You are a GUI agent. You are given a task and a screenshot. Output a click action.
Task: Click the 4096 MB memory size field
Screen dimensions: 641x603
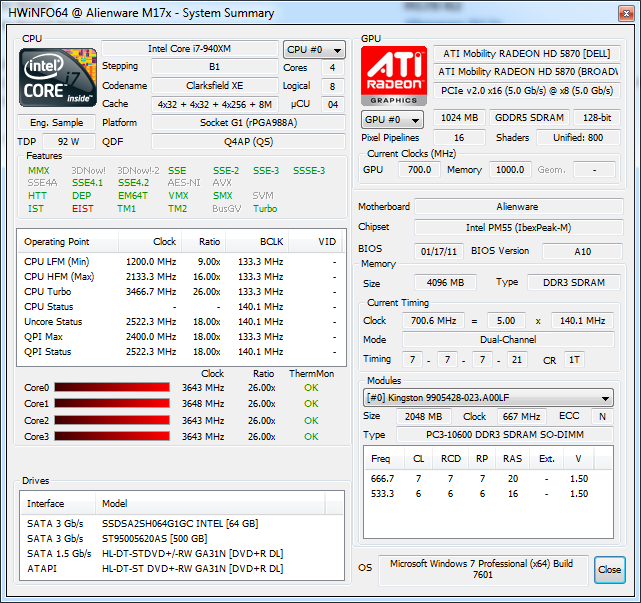[446, 283]
